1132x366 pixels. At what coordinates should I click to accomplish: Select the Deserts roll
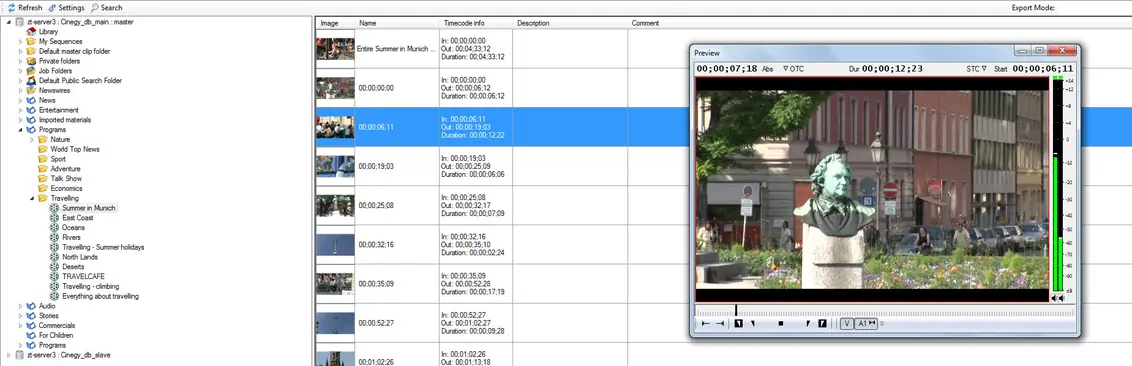pyautogui.click(x=73, y=267)
